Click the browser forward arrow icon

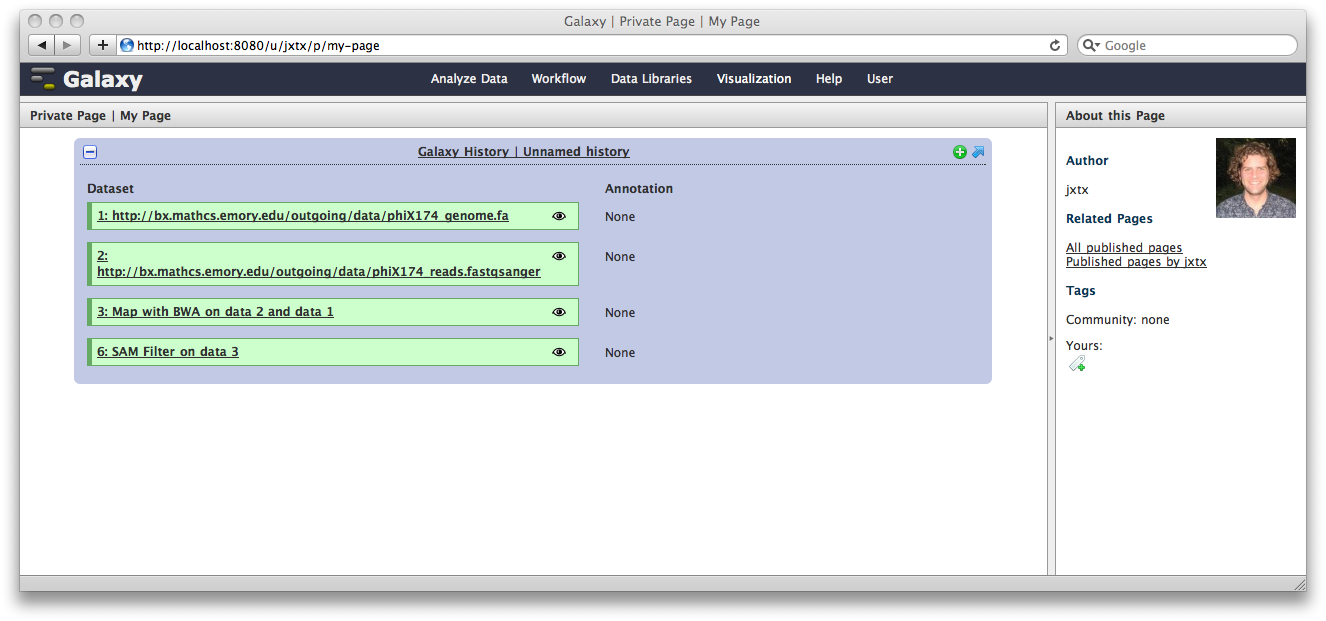(66, 44)
